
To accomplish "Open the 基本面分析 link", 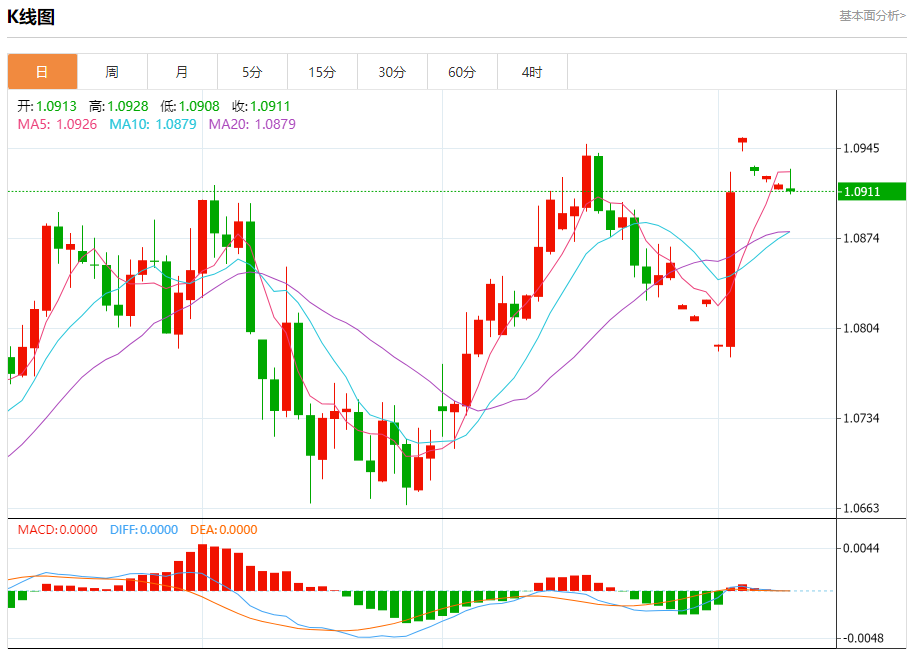I will 872,16.
